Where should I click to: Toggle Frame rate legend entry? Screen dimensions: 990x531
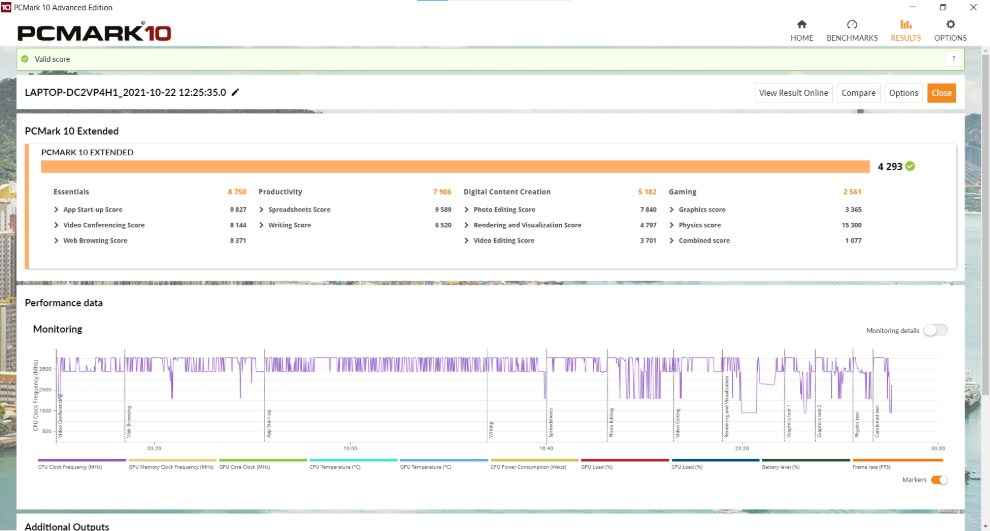pyautogui.click(x=897, y=464)
